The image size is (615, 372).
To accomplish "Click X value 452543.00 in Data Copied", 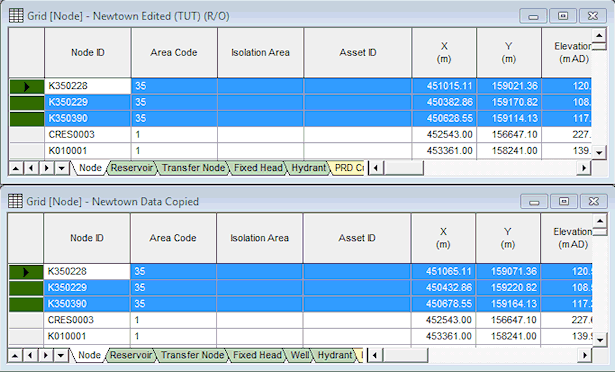I will pyautogui.click(x=444, y=320).
